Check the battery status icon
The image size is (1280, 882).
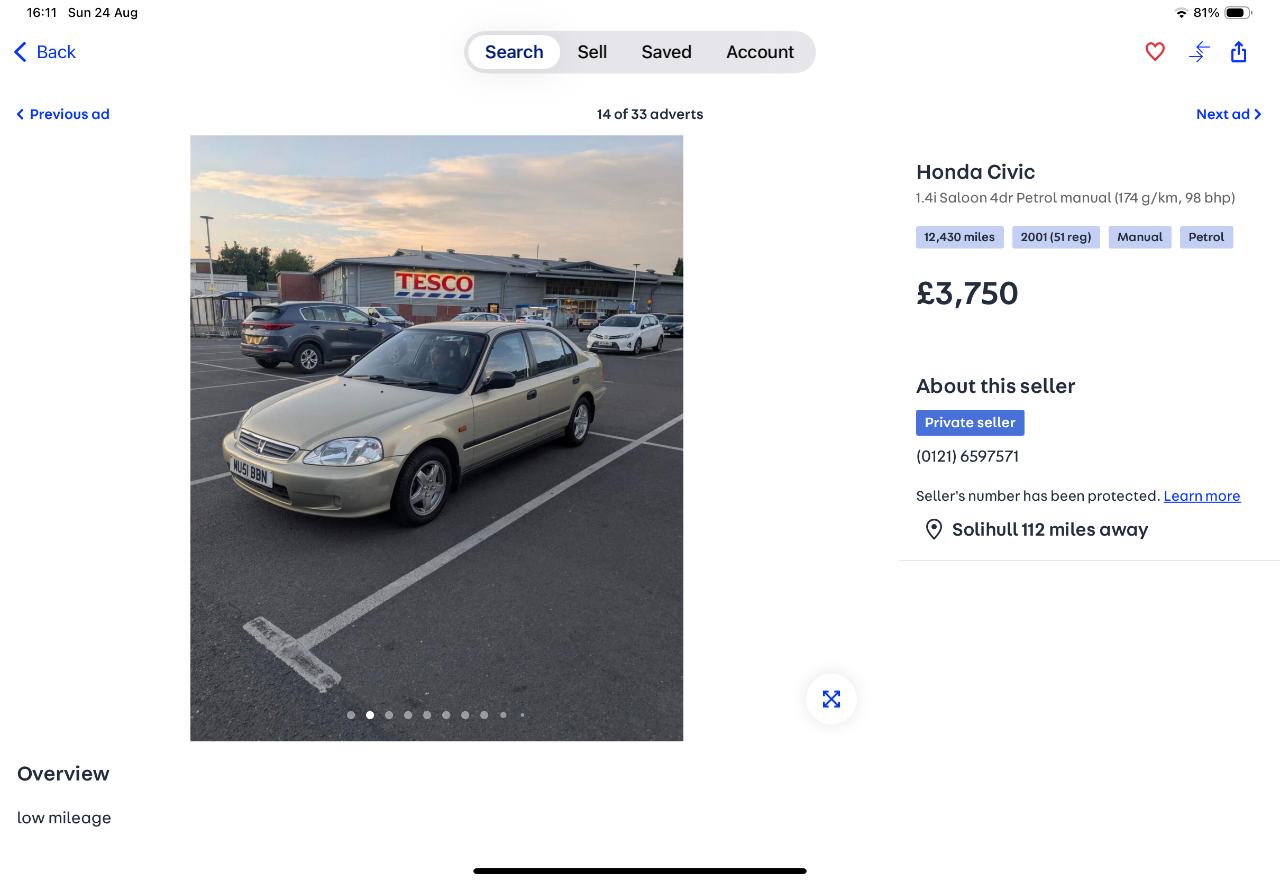(x=1238, y=13)
